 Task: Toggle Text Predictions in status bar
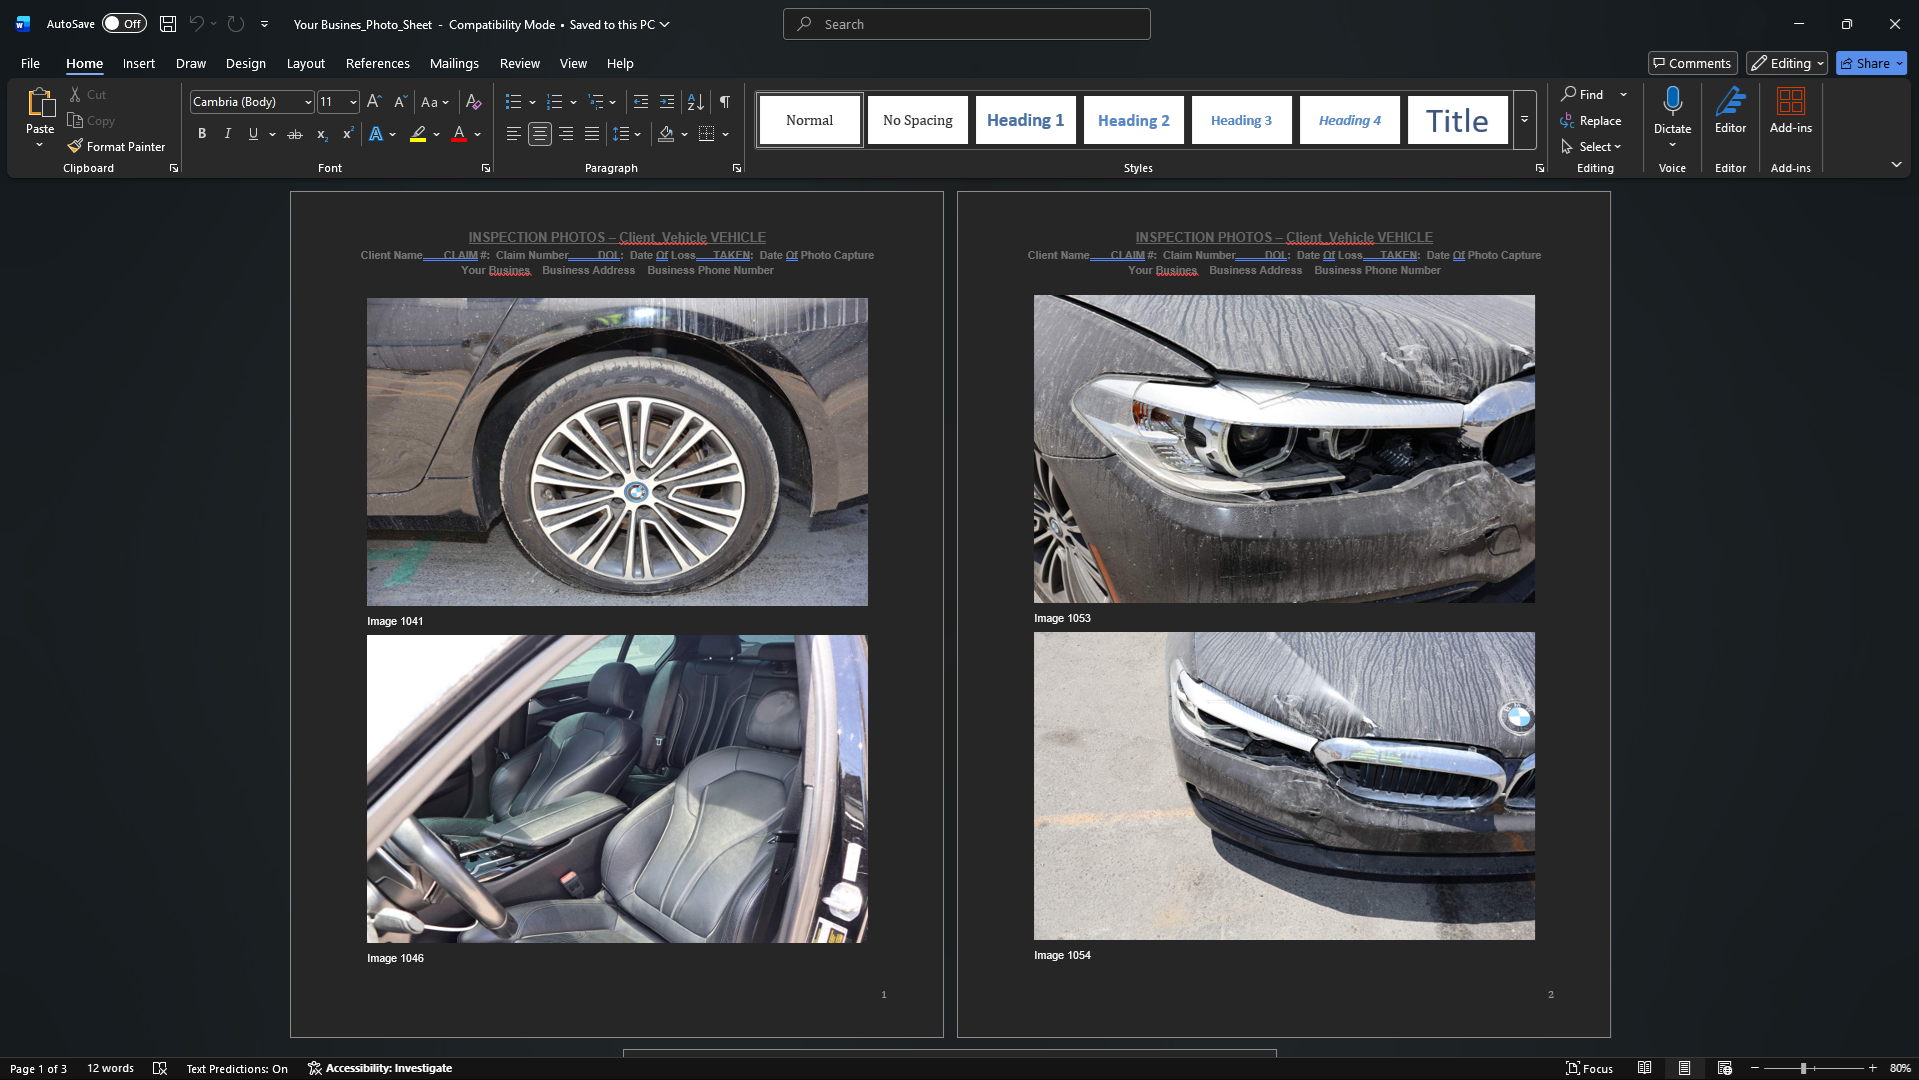coord(237,1067)
